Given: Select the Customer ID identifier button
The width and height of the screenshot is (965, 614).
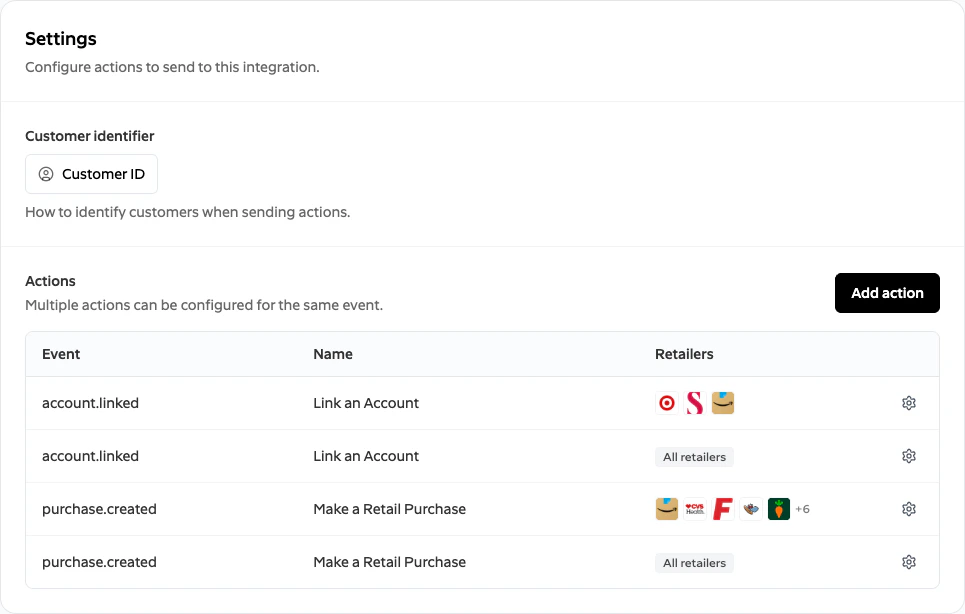Looking at the screenshot, I should pos(91,174).
